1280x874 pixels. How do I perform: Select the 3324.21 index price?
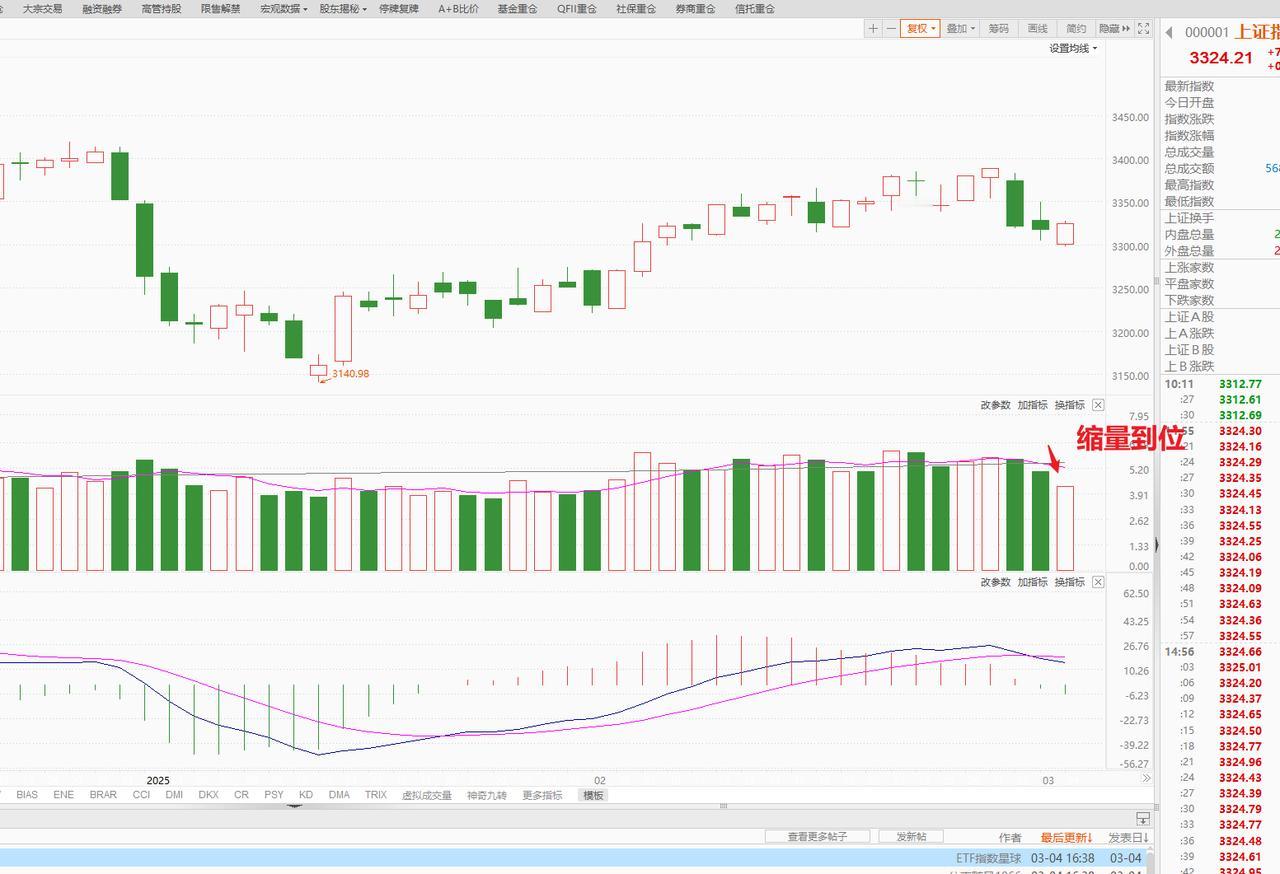click(x=1220, y=58)
